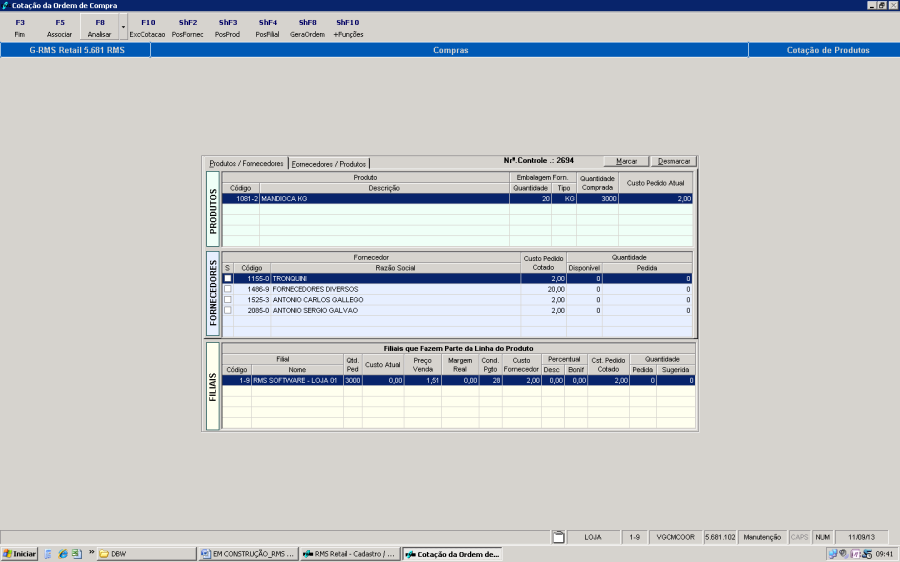Switch to the Fornecedores / Produtos tab
Screen dimensions: 900x562
tap(330, 163)
